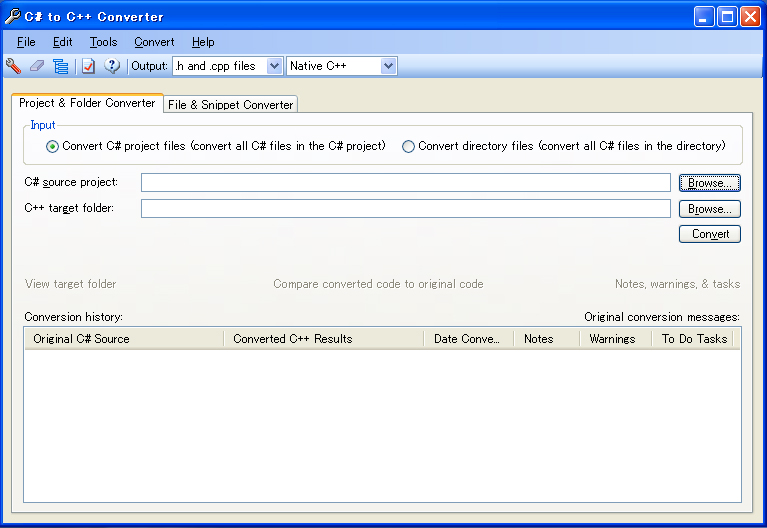Click the To Do Tasks column header

pyautogui.click(x=692, y=339)
